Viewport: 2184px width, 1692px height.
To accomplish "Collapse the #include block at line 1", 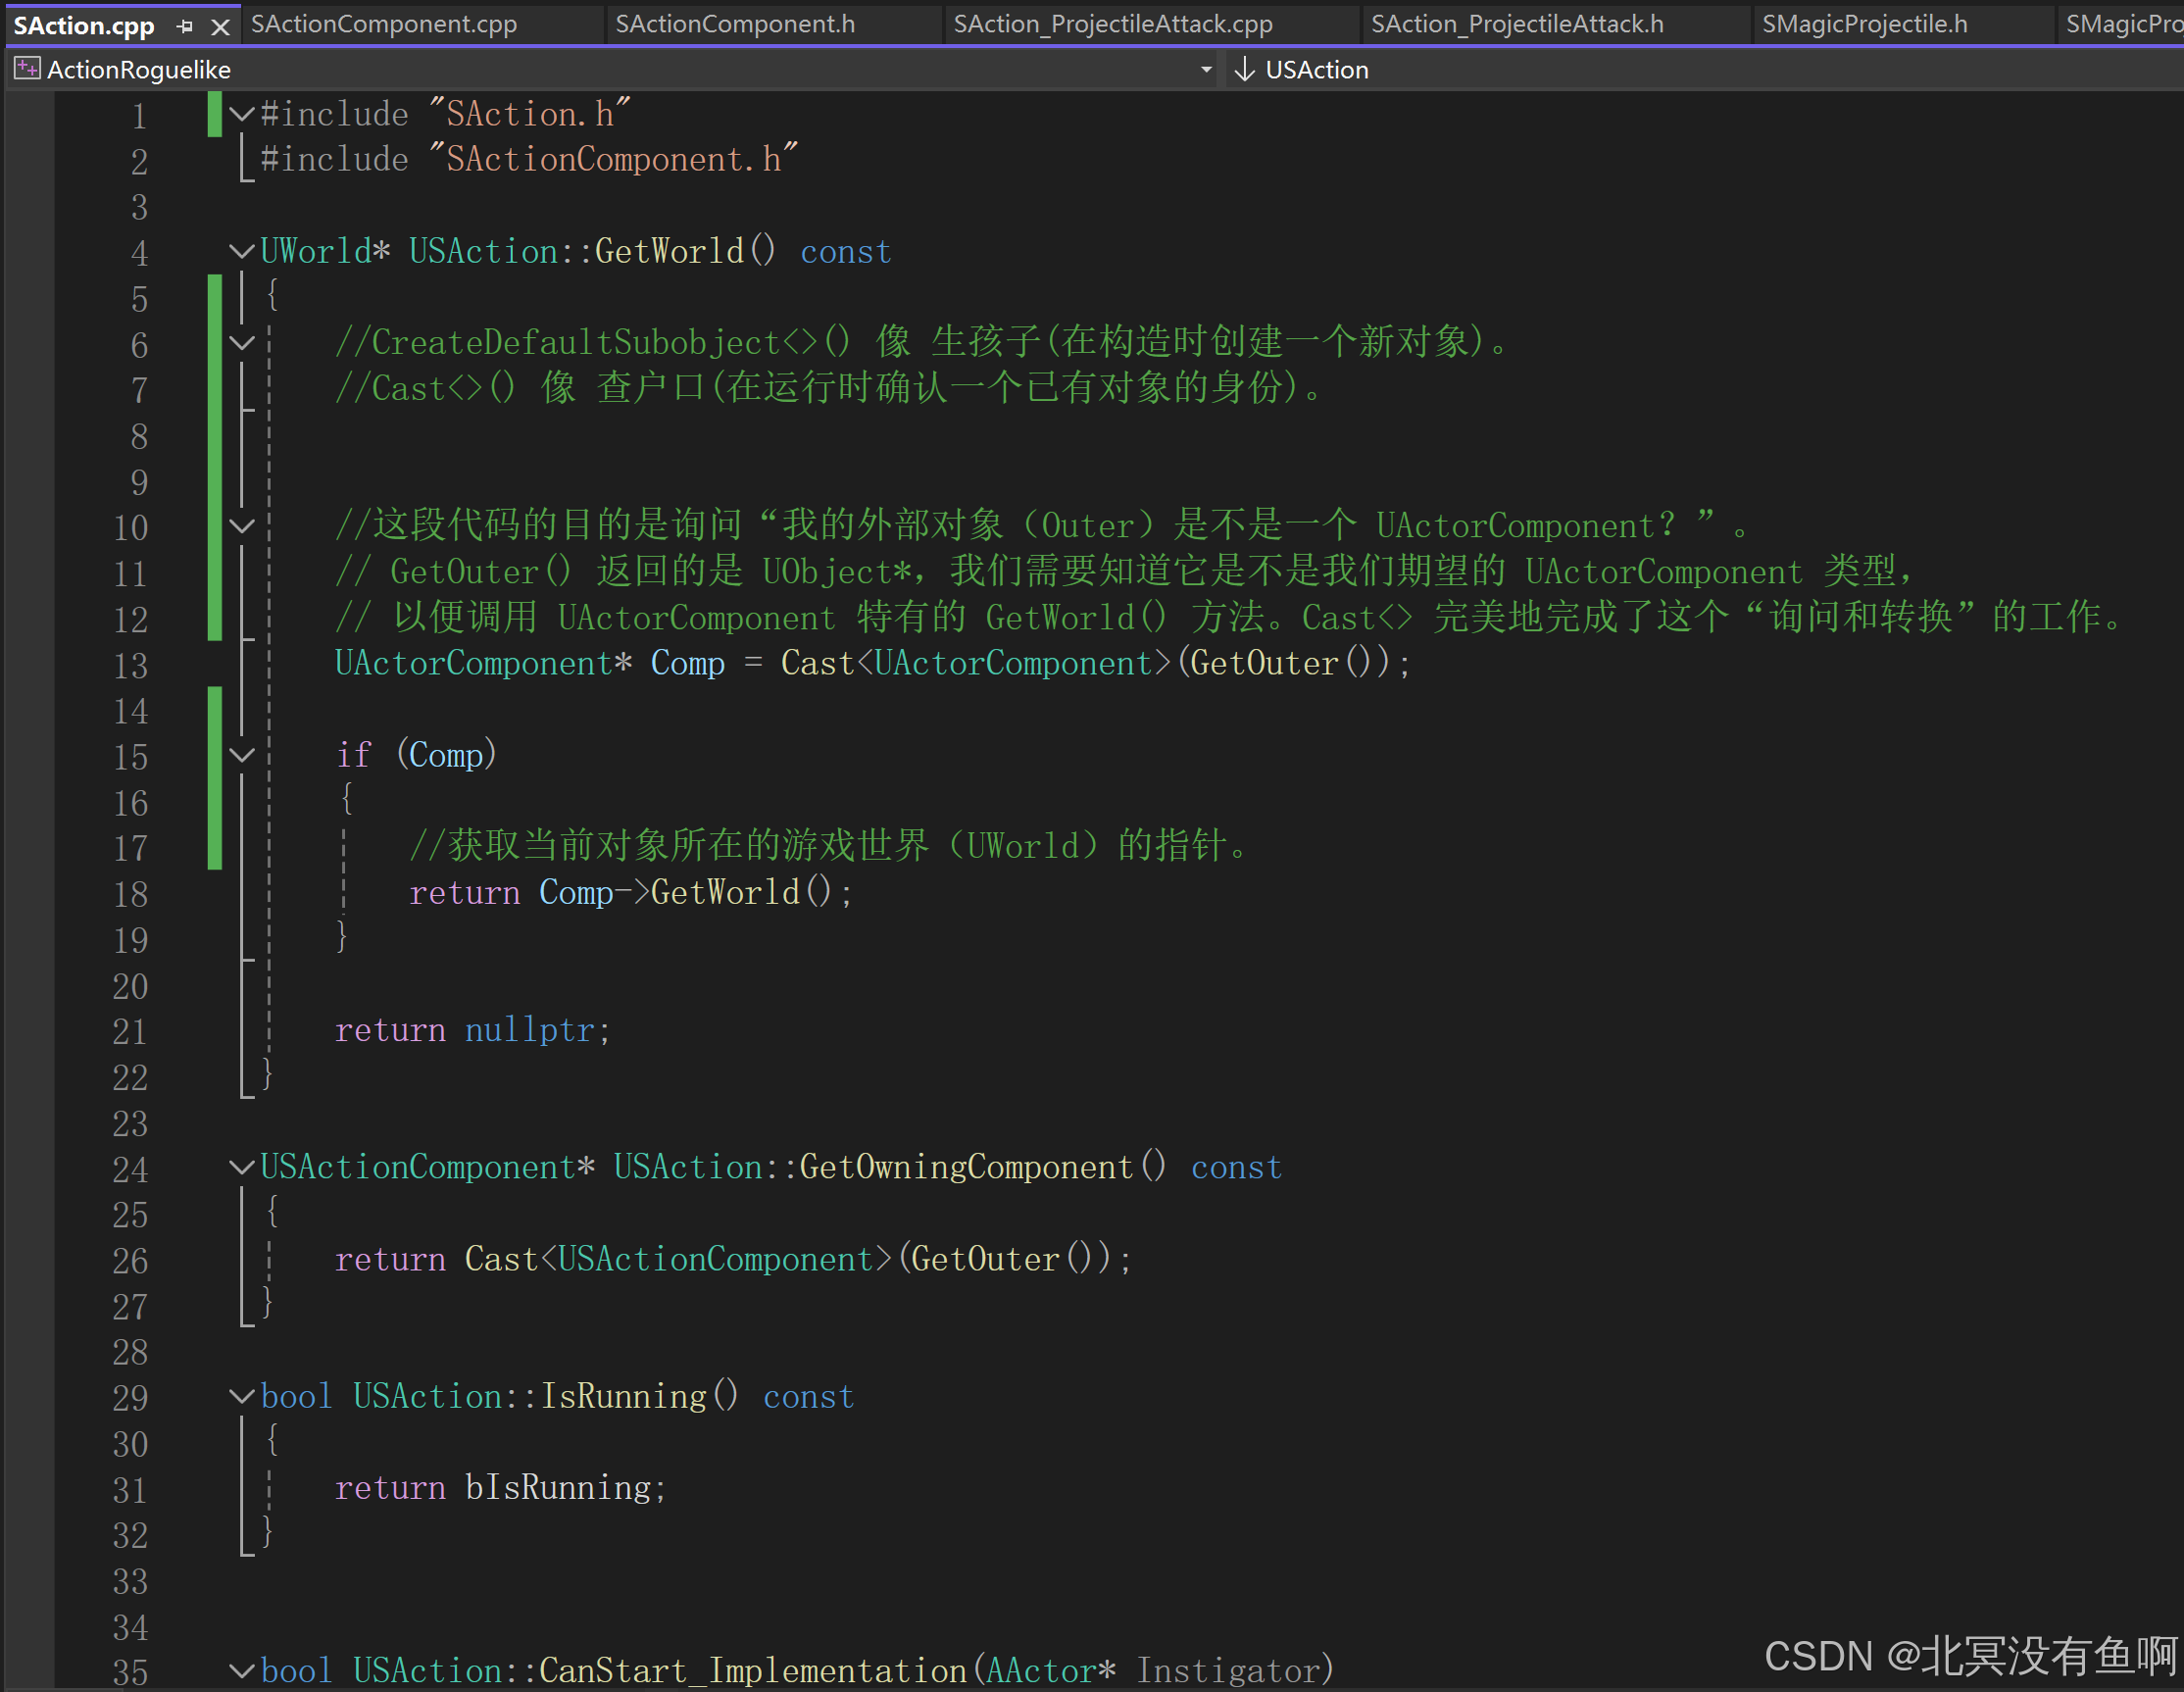I will 241,114.
